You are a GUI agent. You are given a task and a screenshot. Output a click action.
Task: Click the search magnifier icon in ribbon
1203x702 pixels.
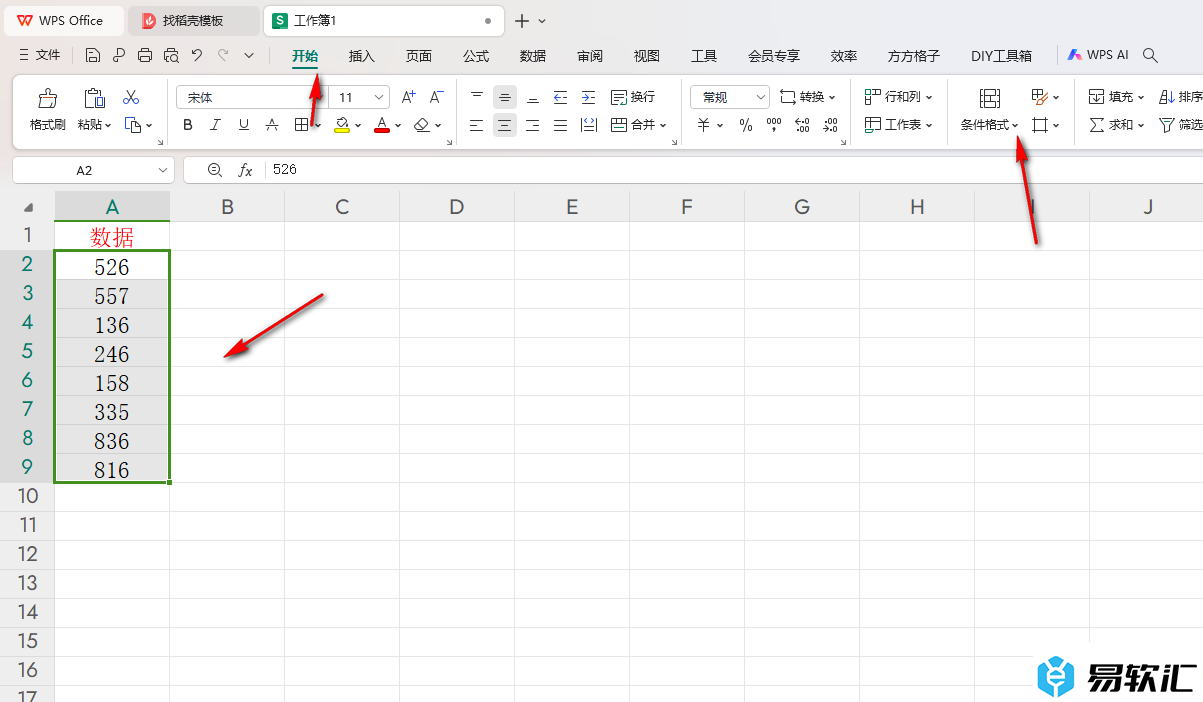click(1151, 56)
